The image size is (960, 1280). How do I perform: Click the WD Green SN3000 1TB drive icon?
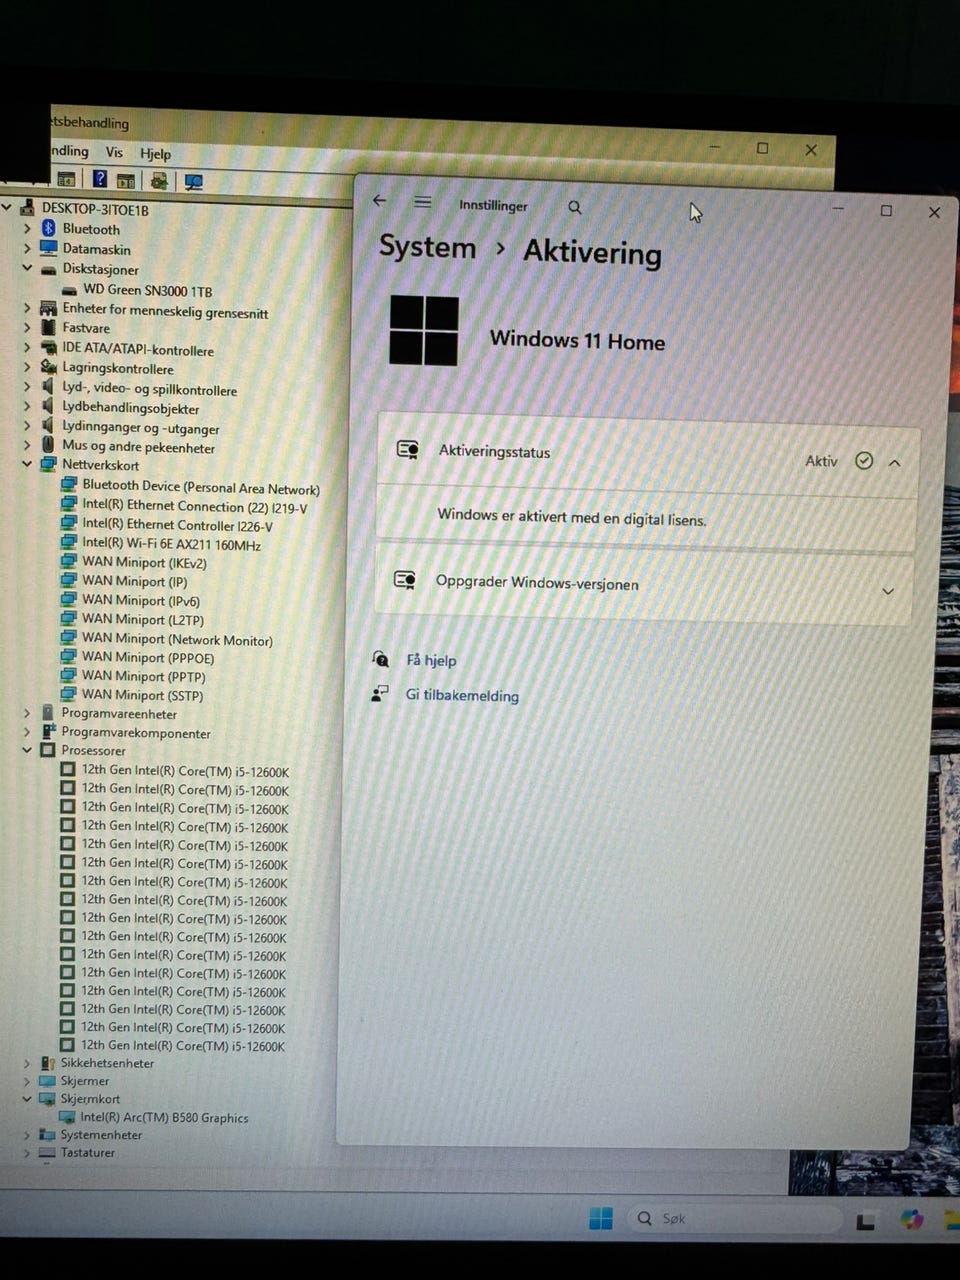point(70,291)
